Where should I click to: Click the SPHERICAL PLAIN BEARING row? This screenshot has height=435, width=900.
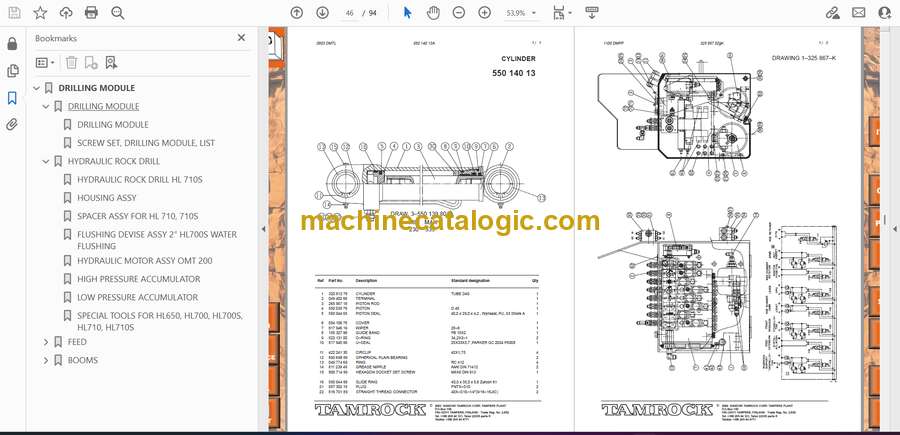(x=428, y=358)
